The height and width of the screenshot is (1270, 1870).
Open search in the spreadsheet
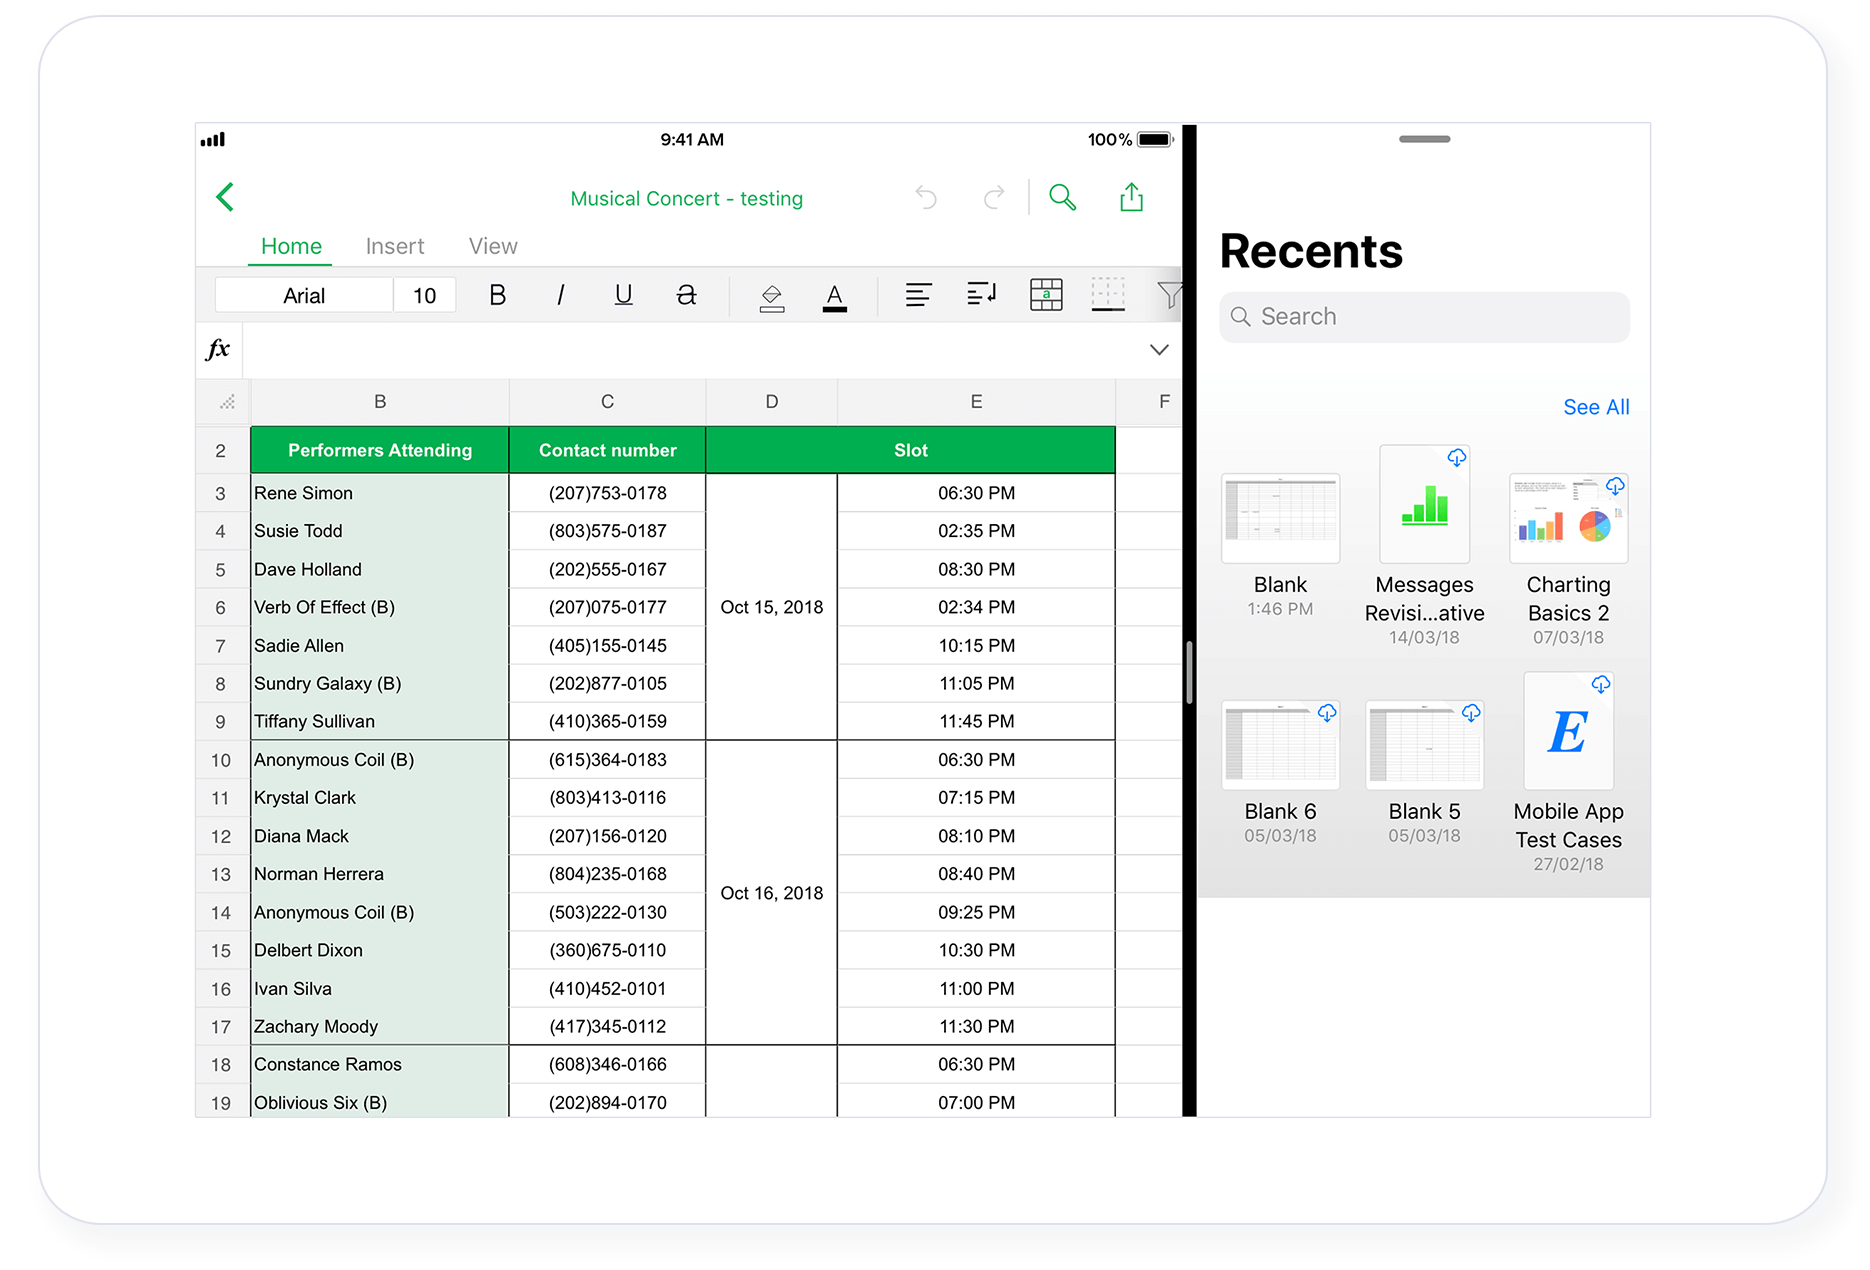click(1062, 197)
